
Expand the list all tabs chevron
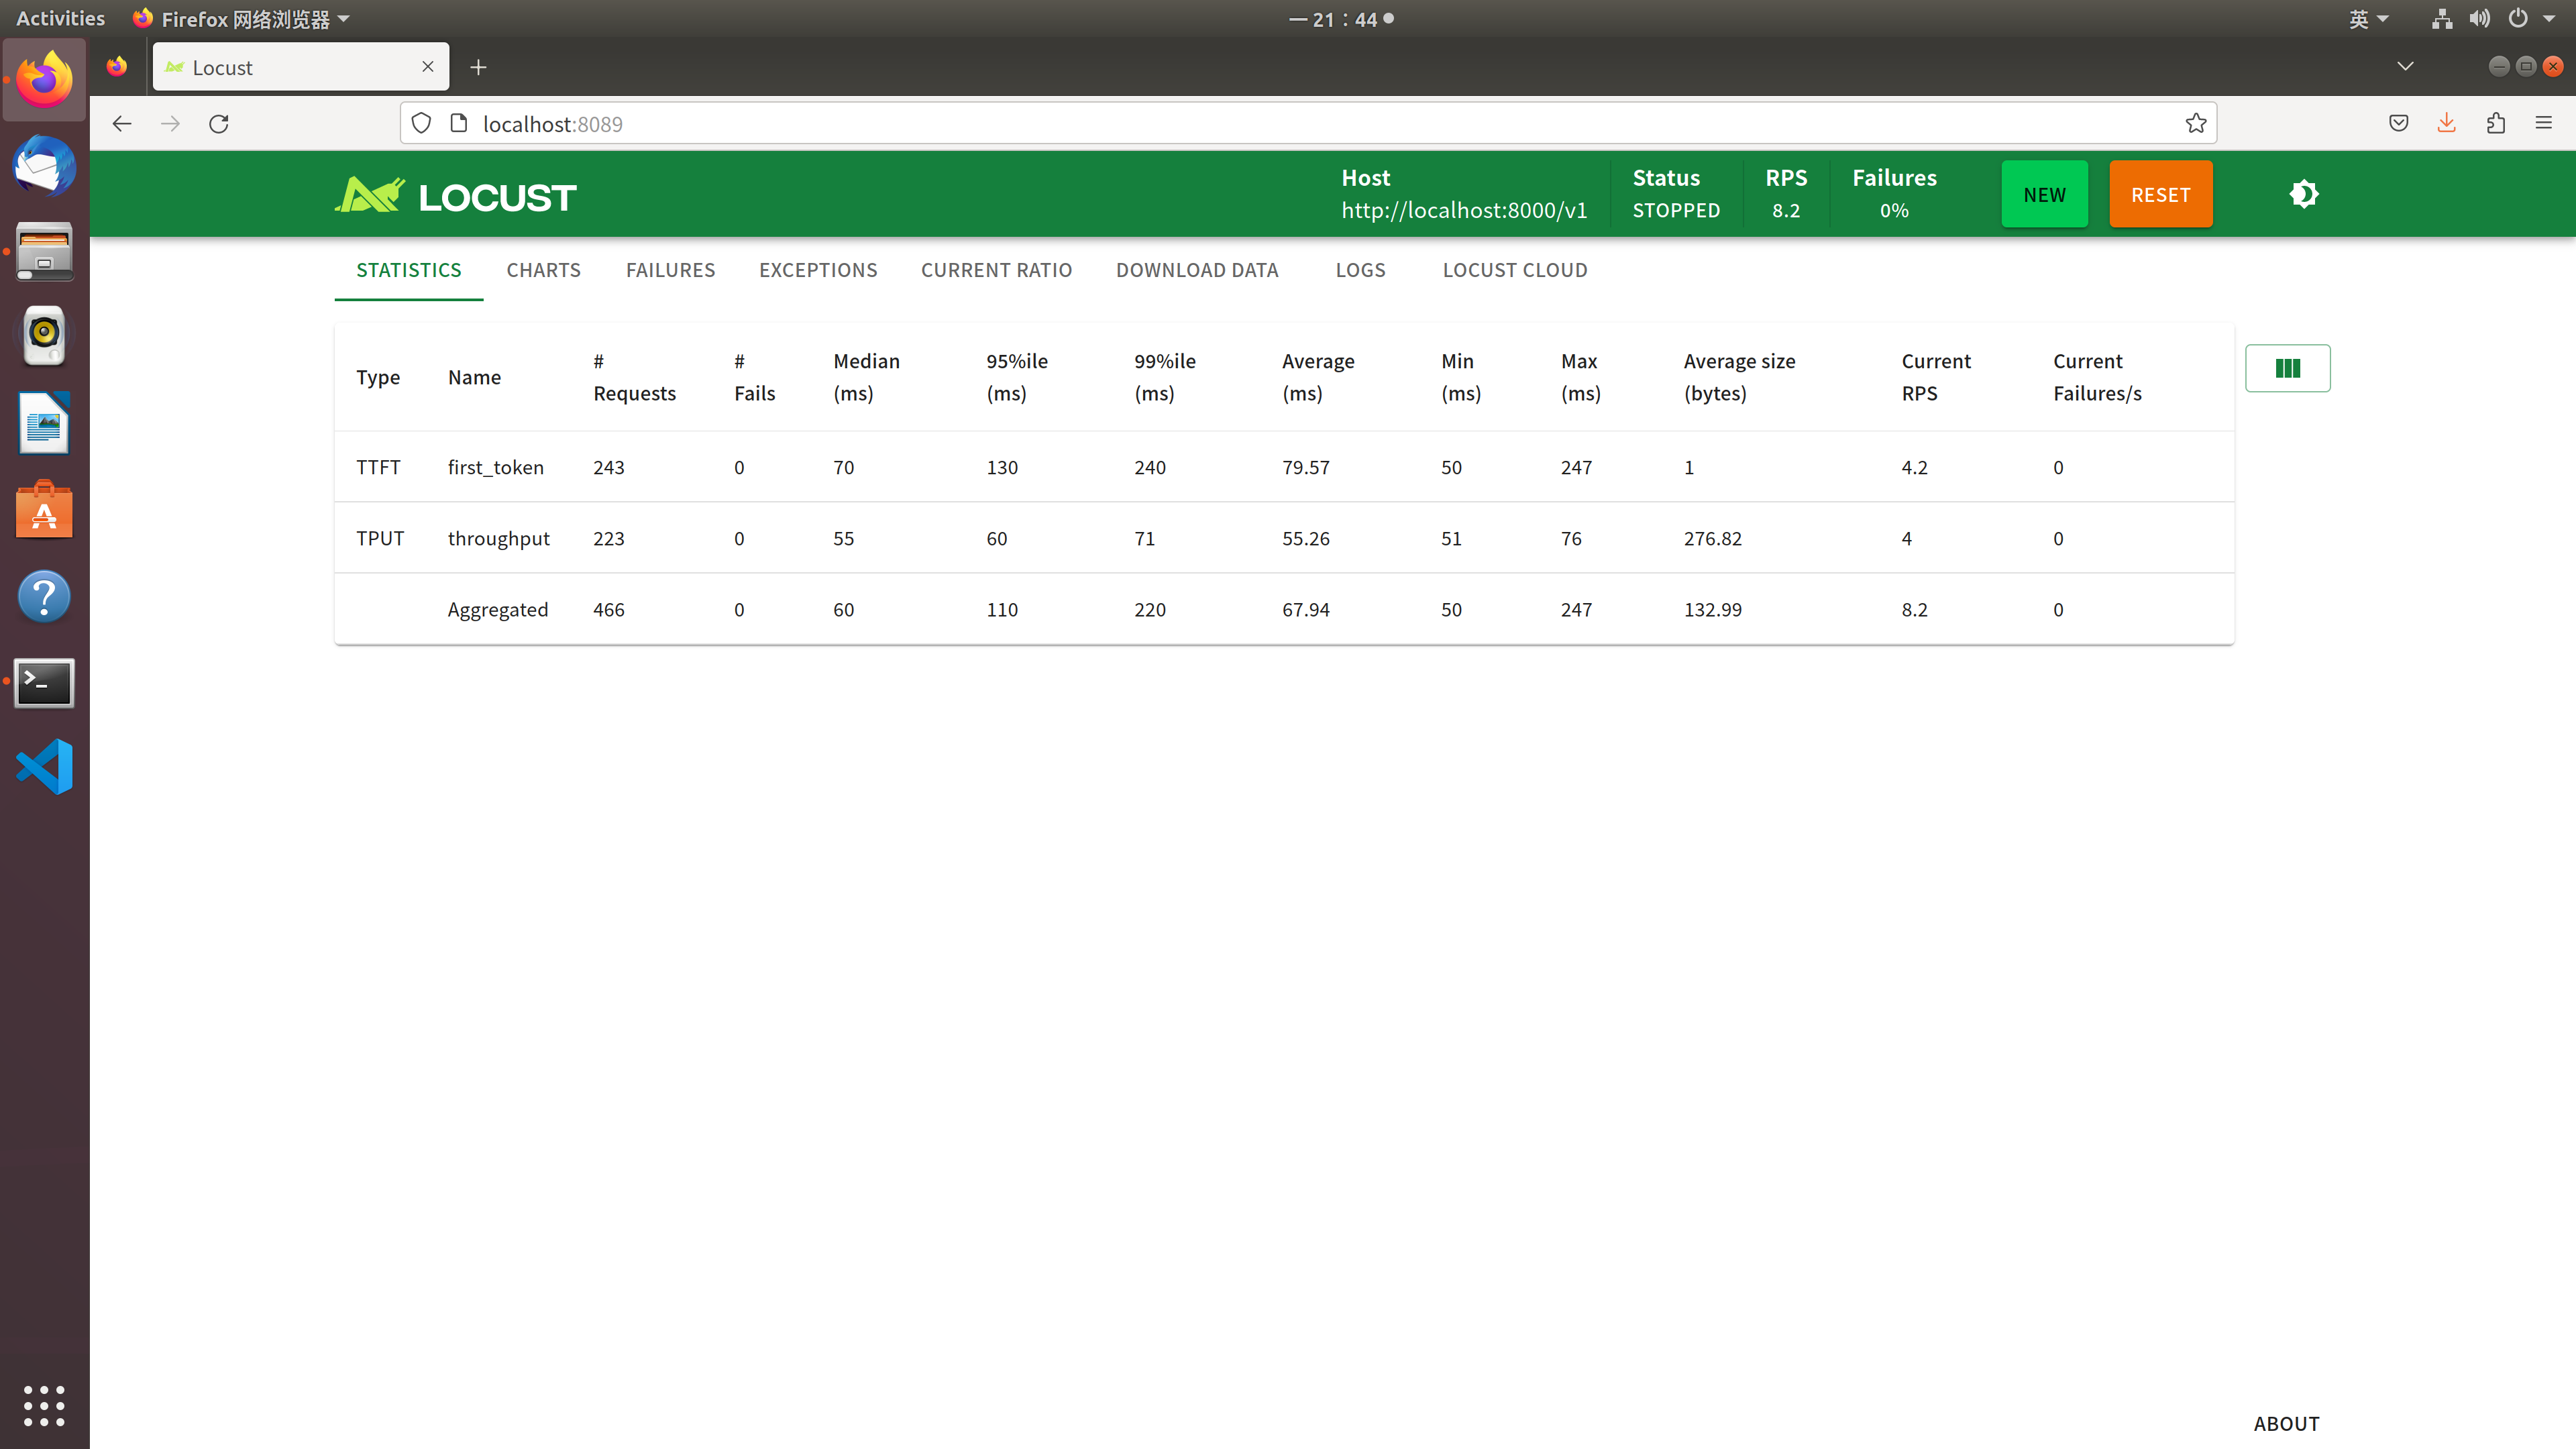(x=2405, y=67)
